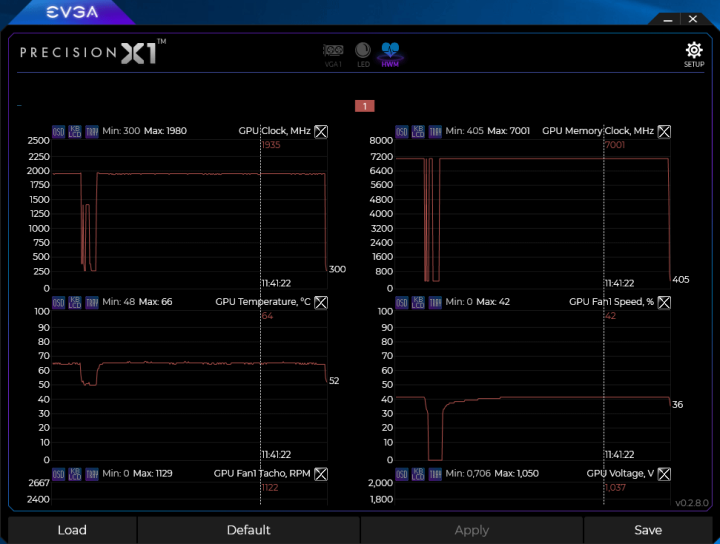Screen dimensions: 720x544
Task: Toggle TRAY icon for GPU Clock graph
Action: click(x=92, y=132)
